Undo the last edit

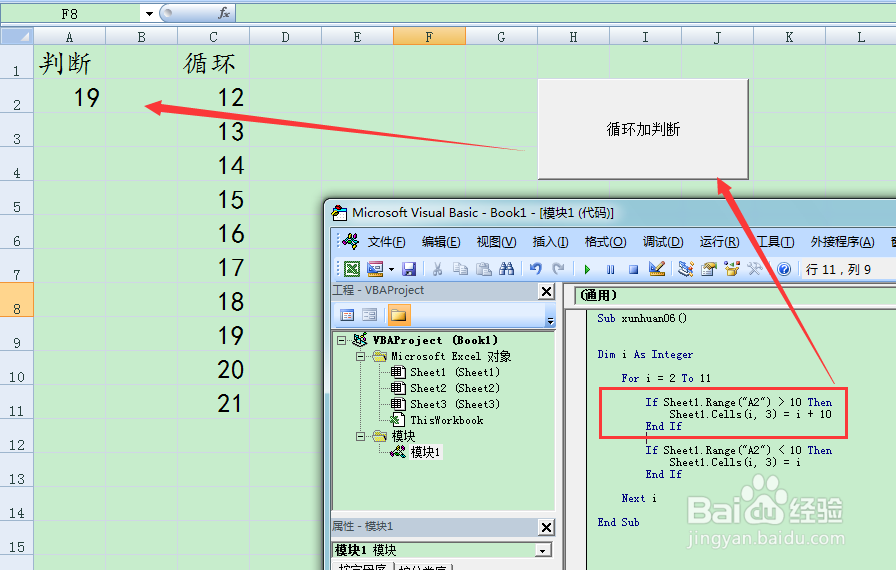tap(535, 268)
